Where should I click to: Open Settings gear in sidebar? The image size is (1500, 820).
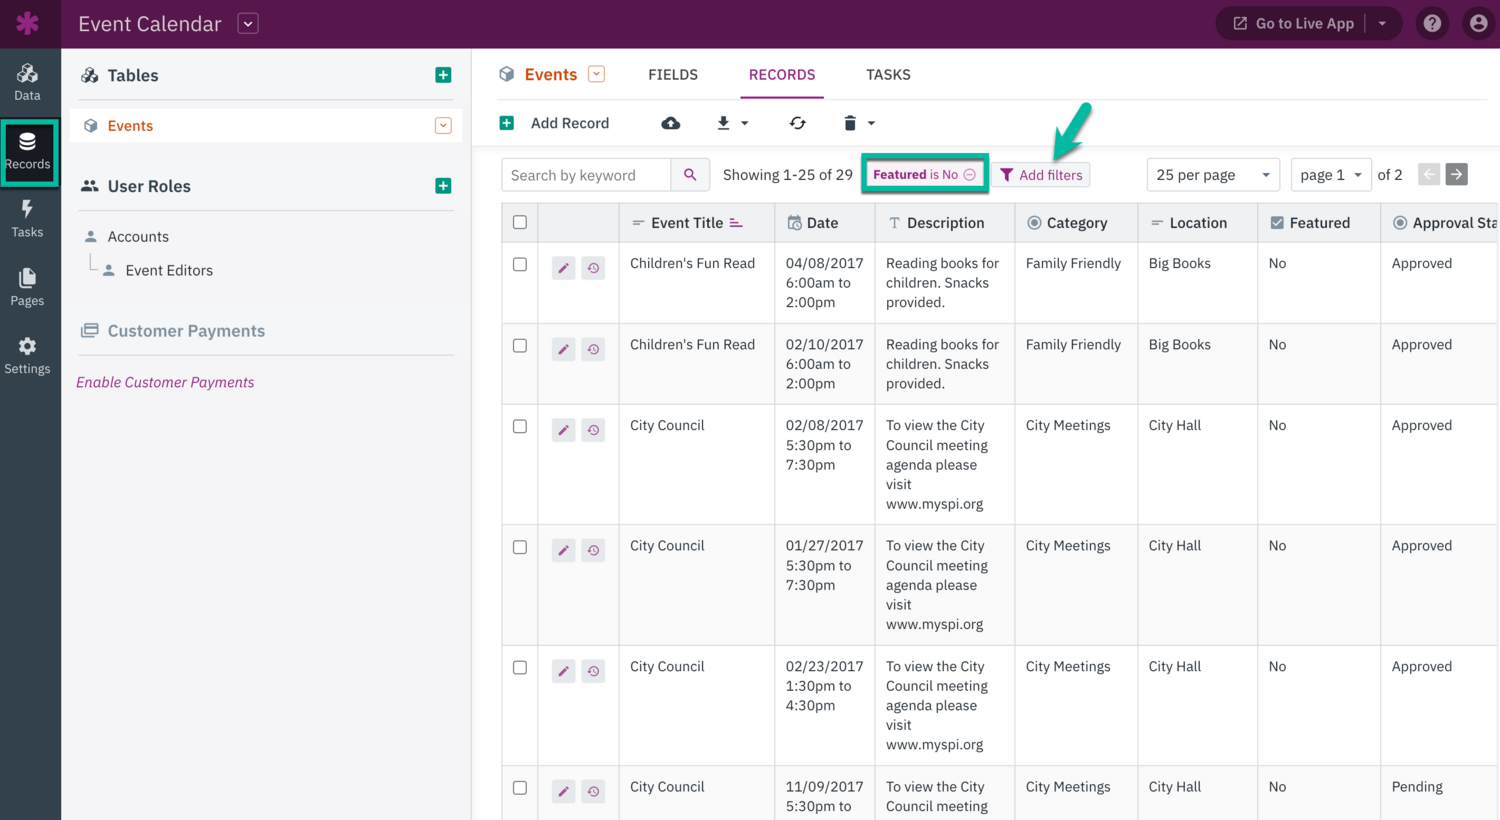(x=27, y=355)
